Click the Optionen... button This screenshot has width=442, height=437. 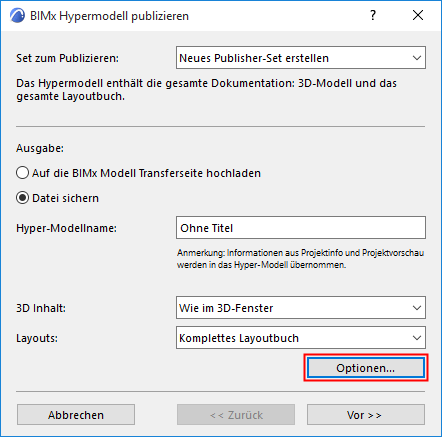pyautogui.click(x=366, y=368)
